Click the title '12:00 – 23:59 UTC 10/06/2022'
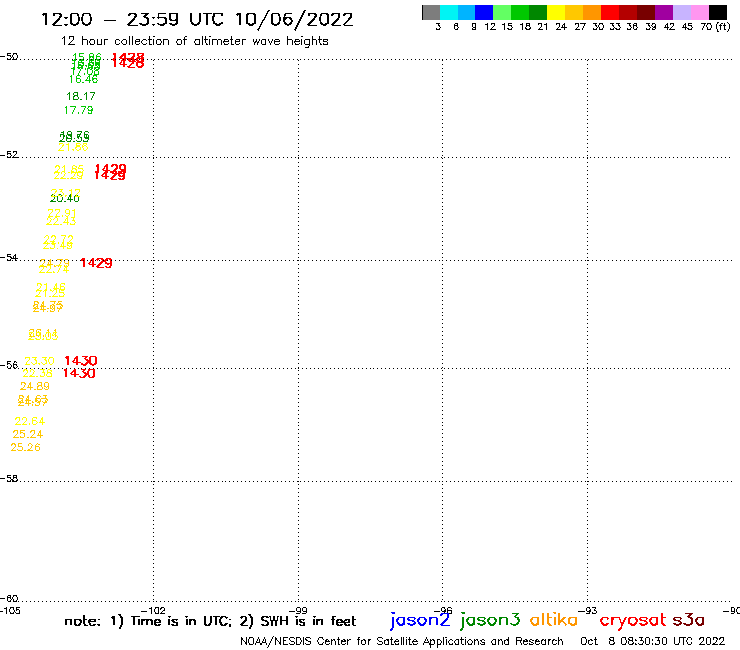This screenshot has width=740, height=650. click(197, 19)
